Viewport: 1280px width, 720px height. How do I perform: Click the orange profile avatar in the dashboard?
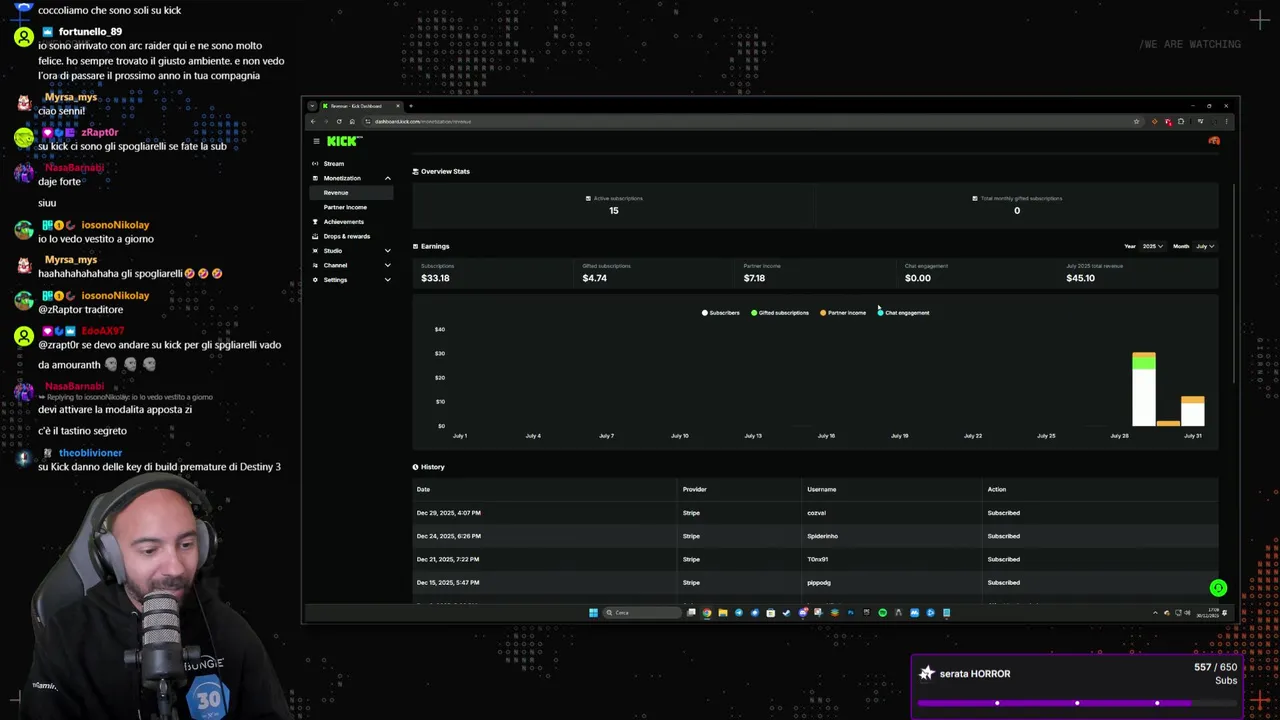click(1214, 141)
